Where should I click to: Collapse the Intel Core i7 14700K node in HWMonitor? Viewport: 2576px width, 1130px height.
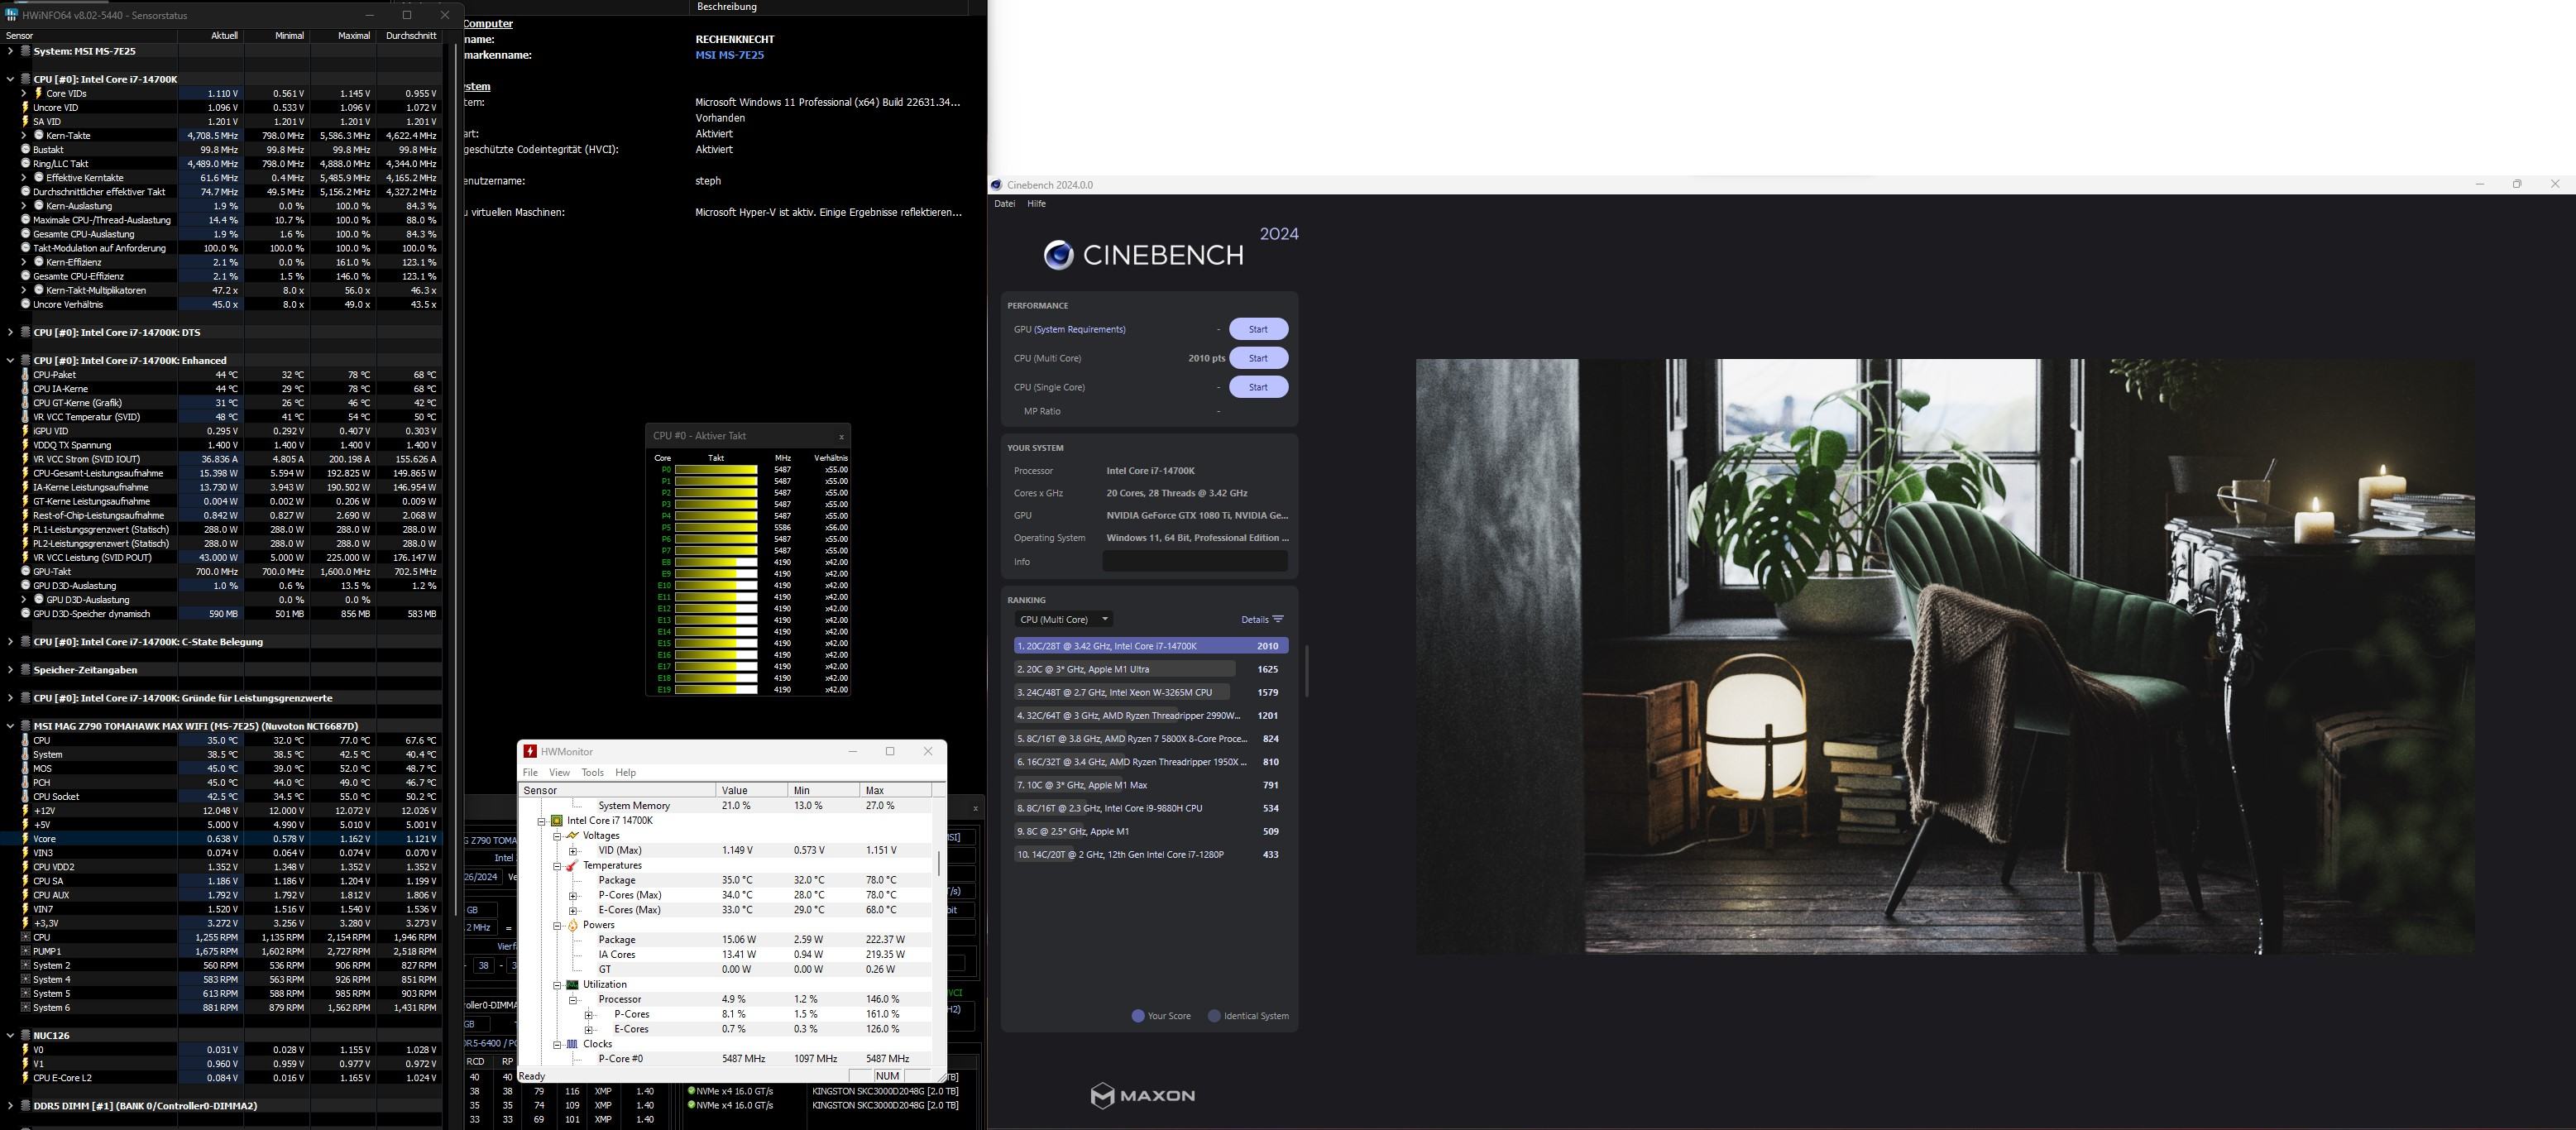[541, 821]
